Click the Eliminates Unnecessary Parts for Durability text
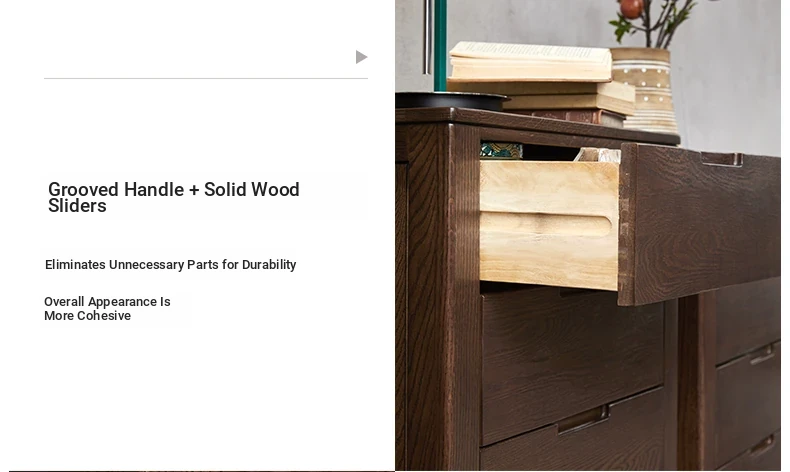This screenshot has width=790, height=472. tap(170, 264)
